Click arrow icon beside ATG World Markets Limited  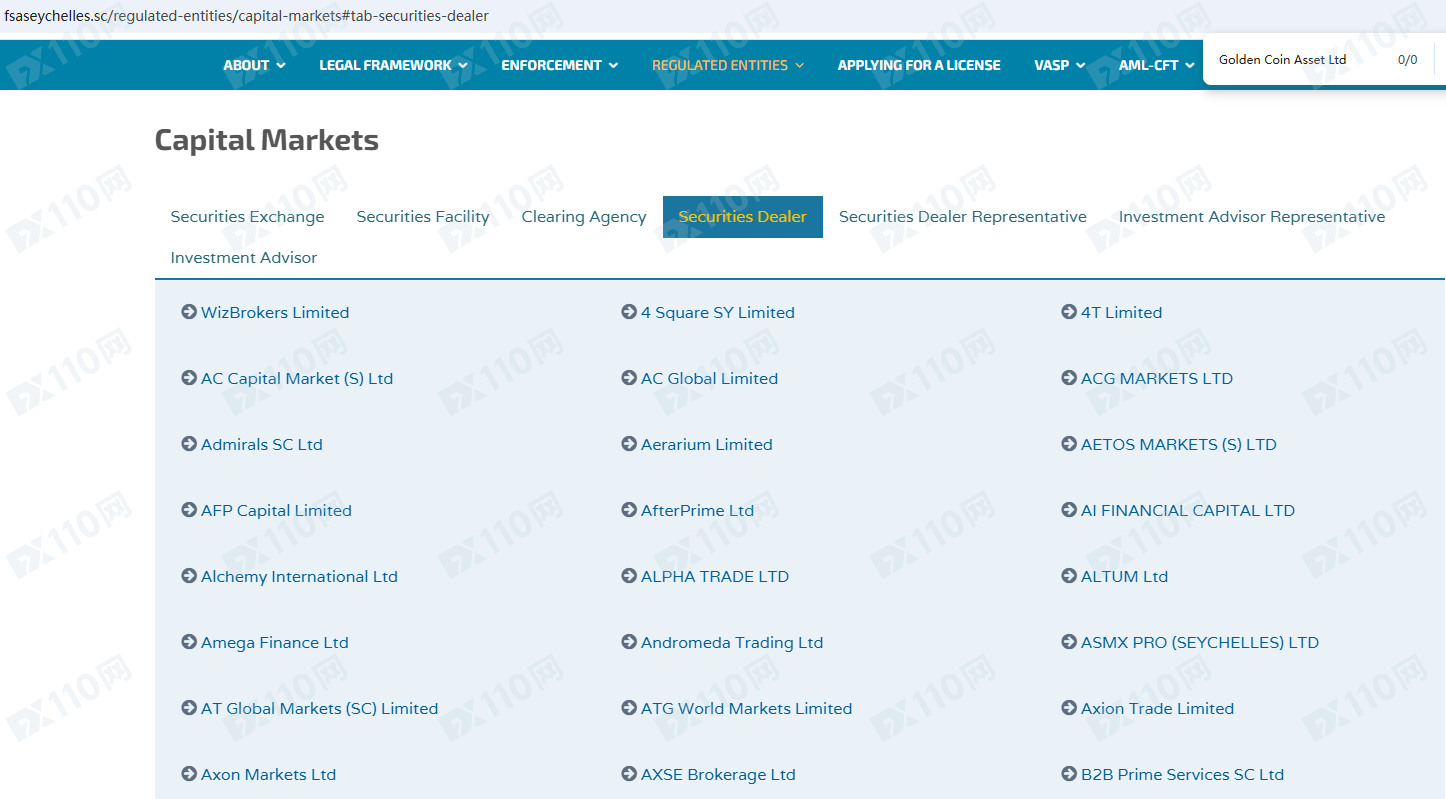[629, 708]
